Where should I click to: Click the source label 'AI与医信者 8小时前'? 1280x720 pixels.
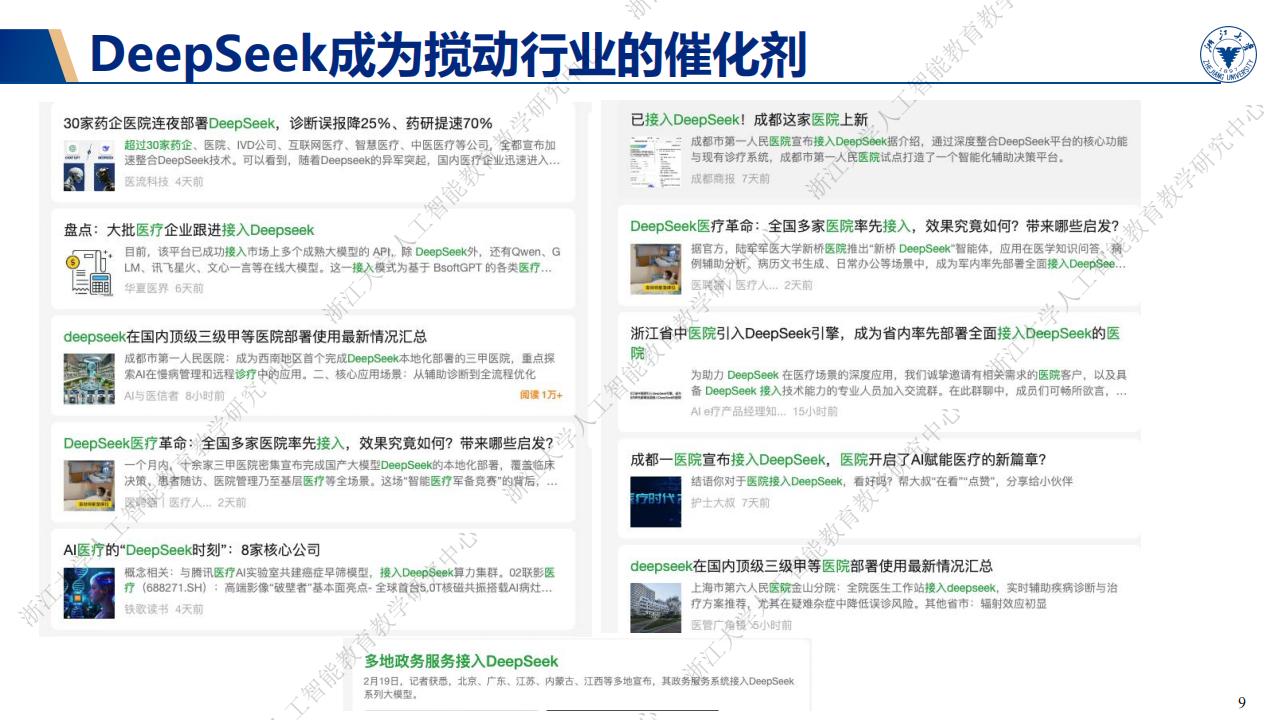(175, 395)
